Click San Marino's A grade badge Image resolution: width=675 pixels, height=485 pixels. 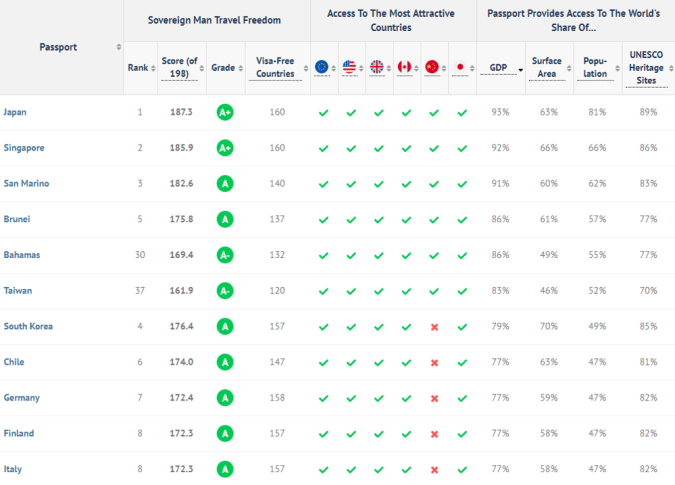225,184
